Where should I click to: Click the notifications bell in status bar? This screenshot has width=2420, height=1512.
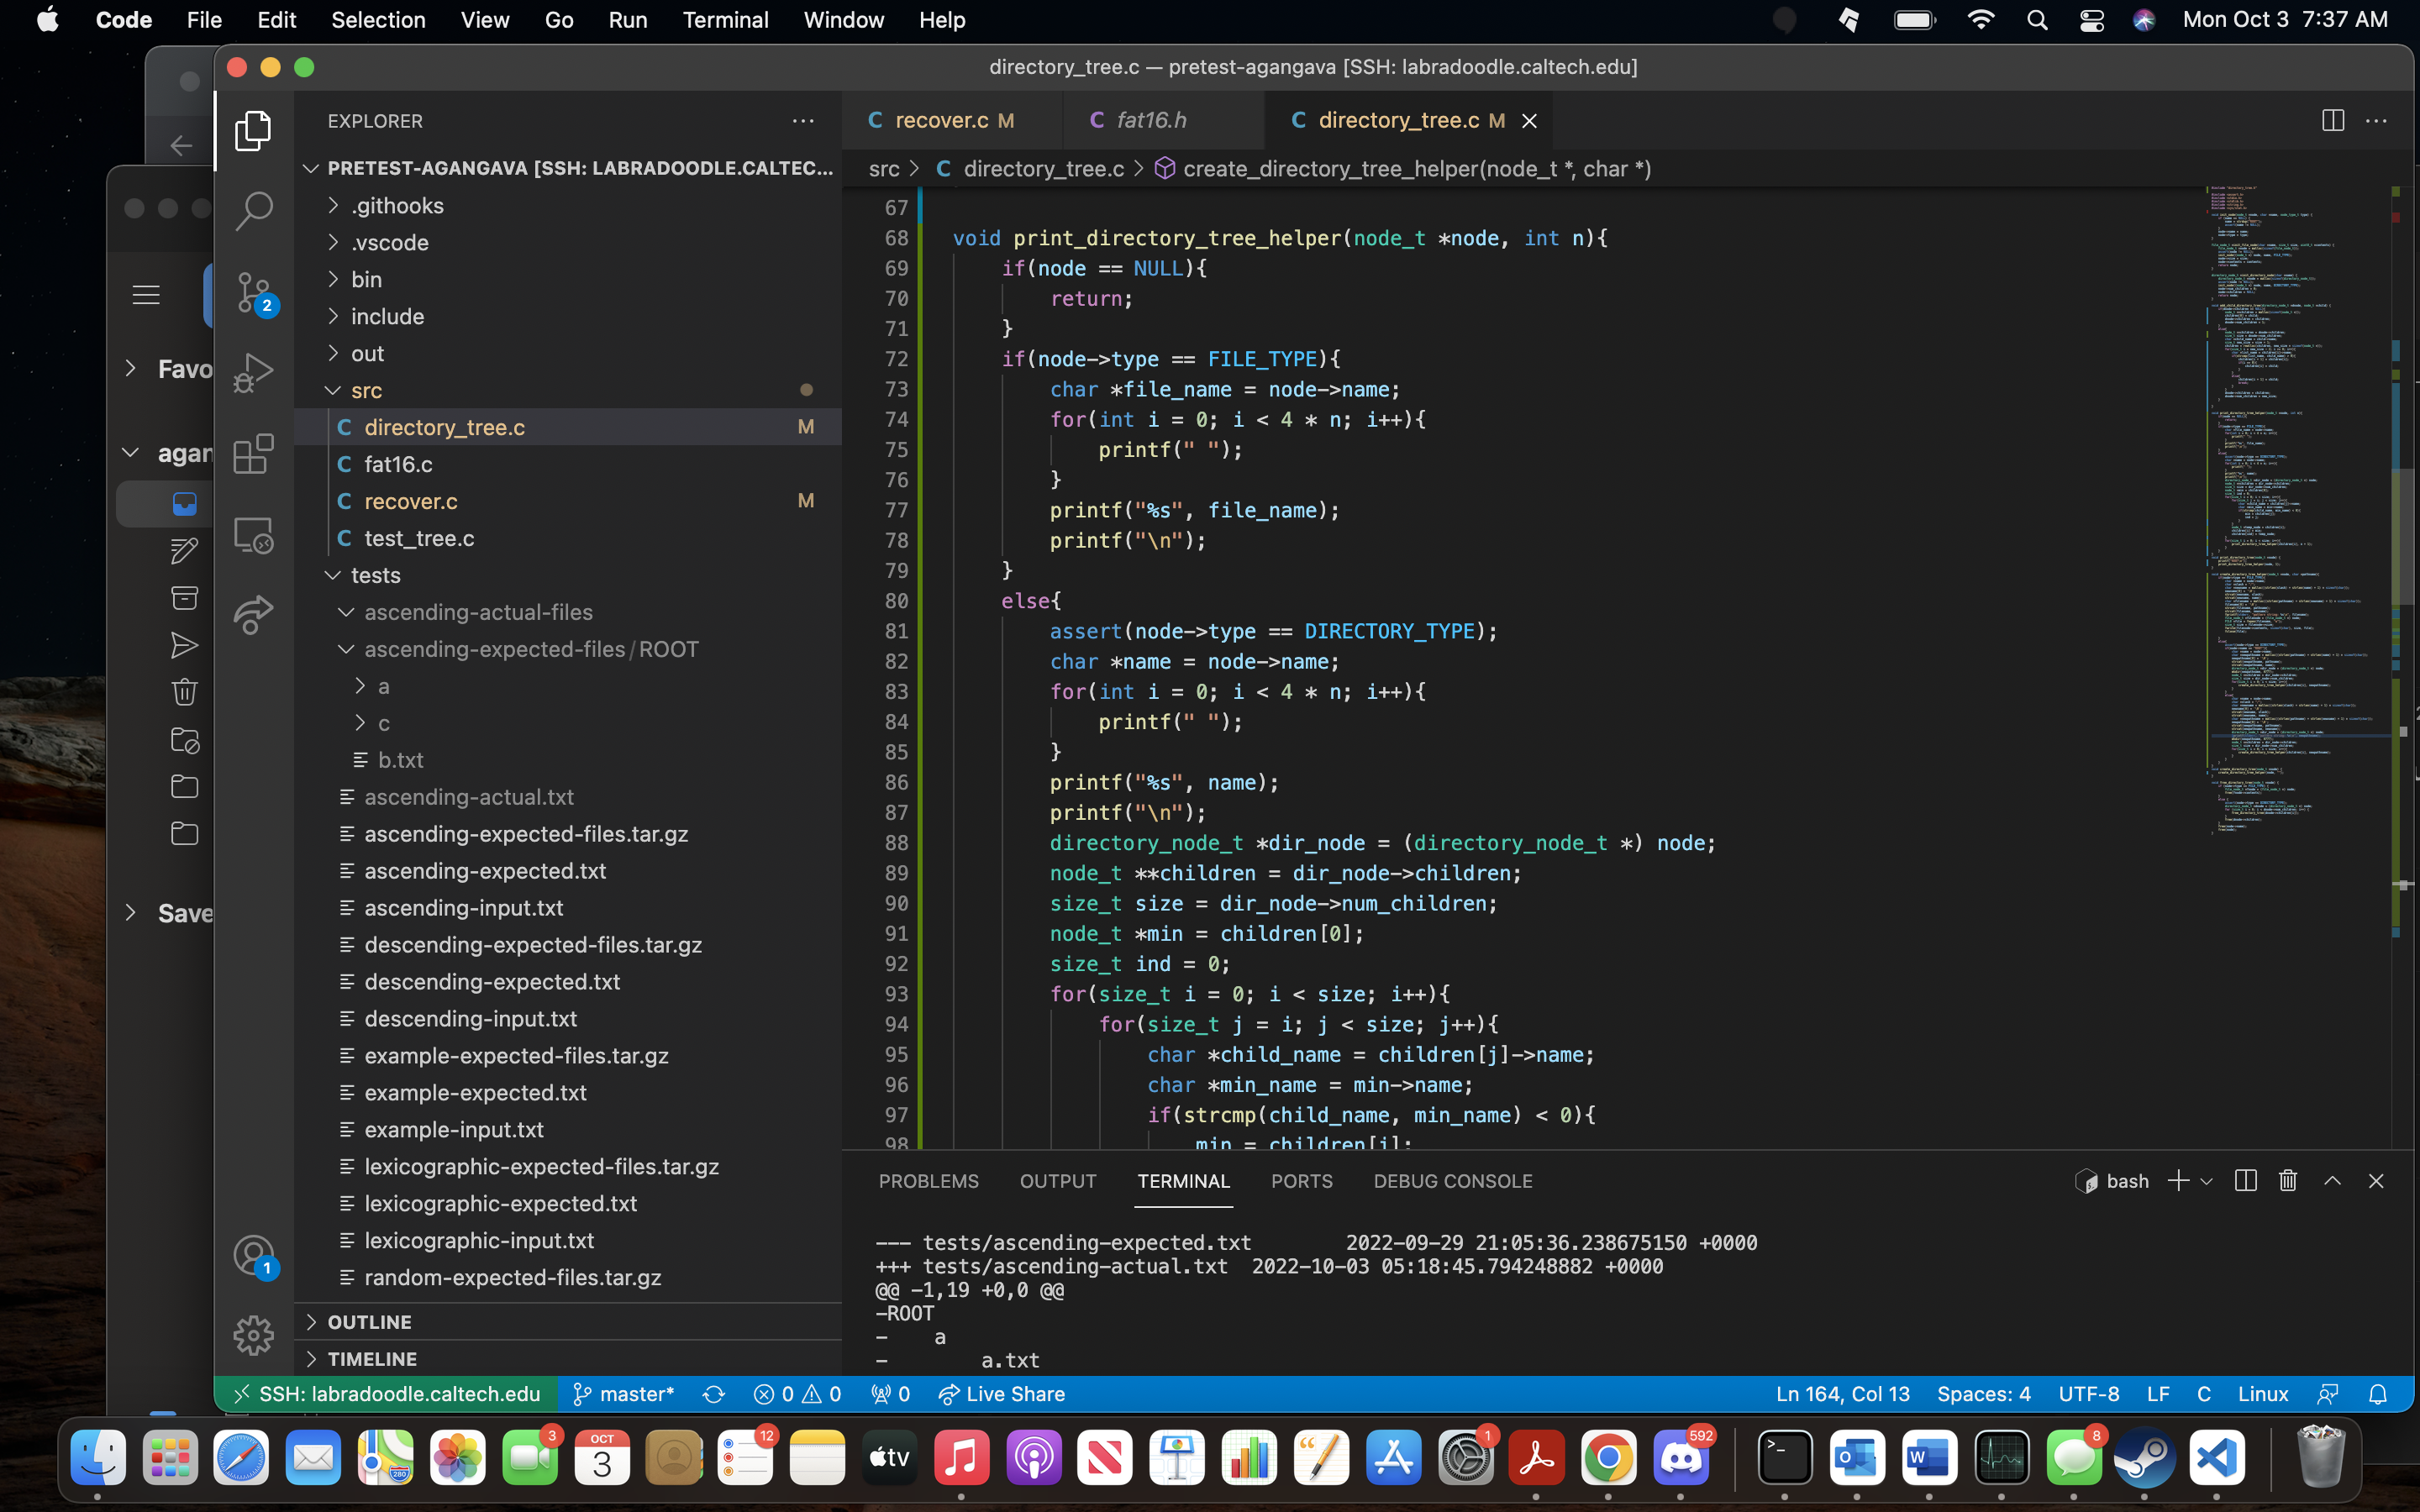pyautogui.click(x=2378, y=1394)
